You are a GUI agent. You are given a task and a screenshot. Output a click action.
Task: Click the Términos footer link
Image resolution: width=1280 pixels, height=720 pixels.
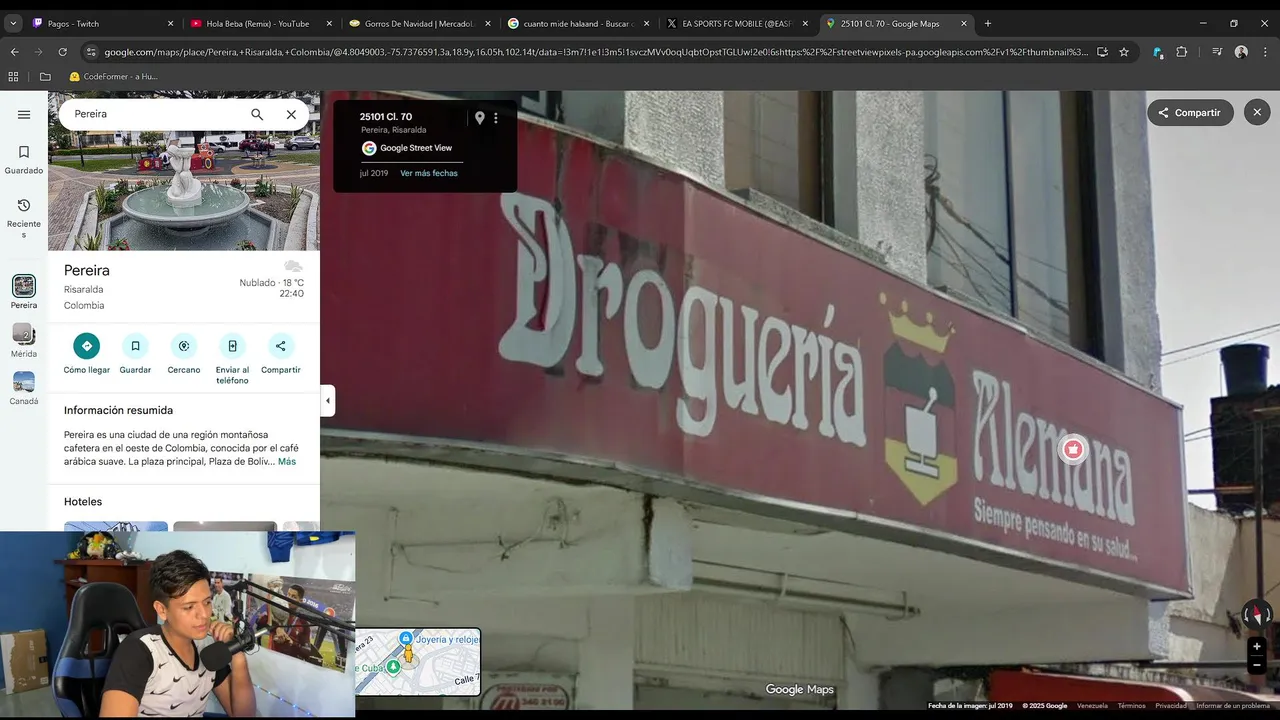[1131, 706]
